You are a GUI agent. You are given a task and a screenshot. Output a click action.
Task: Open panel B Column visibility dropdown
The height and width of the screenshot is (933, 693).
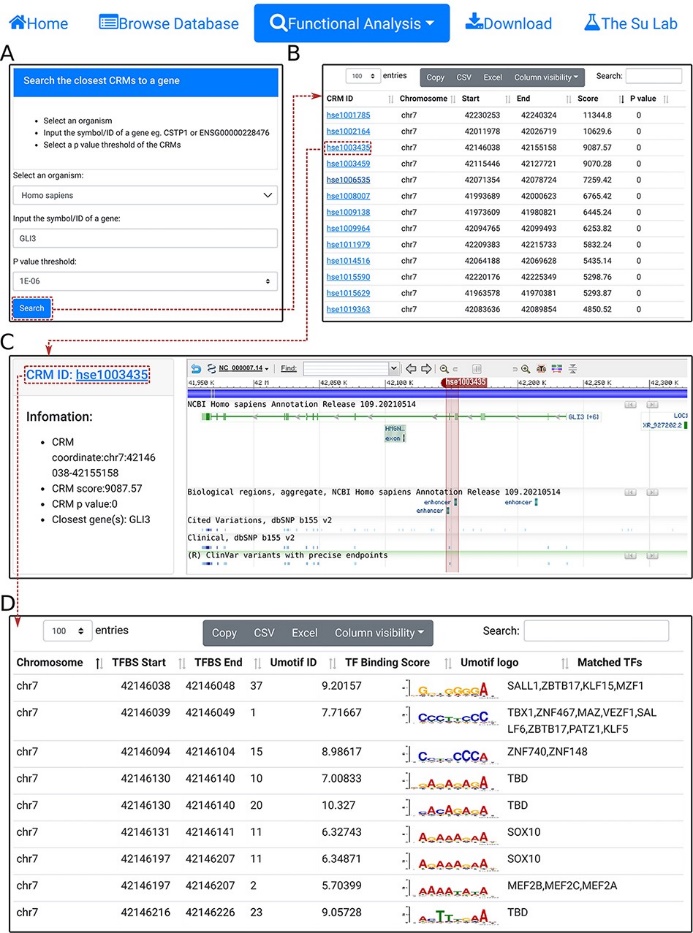546,77
